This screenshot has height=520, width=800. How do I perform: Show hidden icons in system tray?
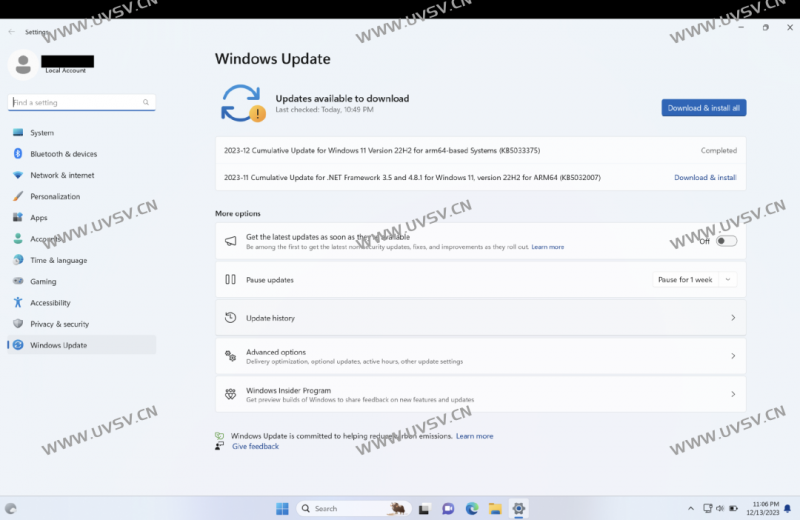[691, 508]
